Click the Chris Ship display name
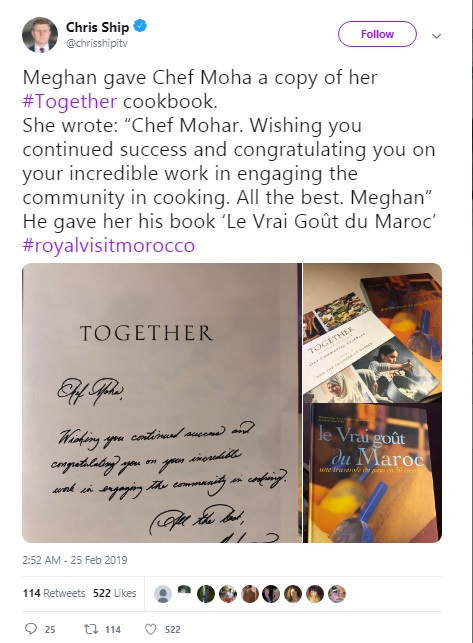The image size is (473, 643). (x=97, y=27)
